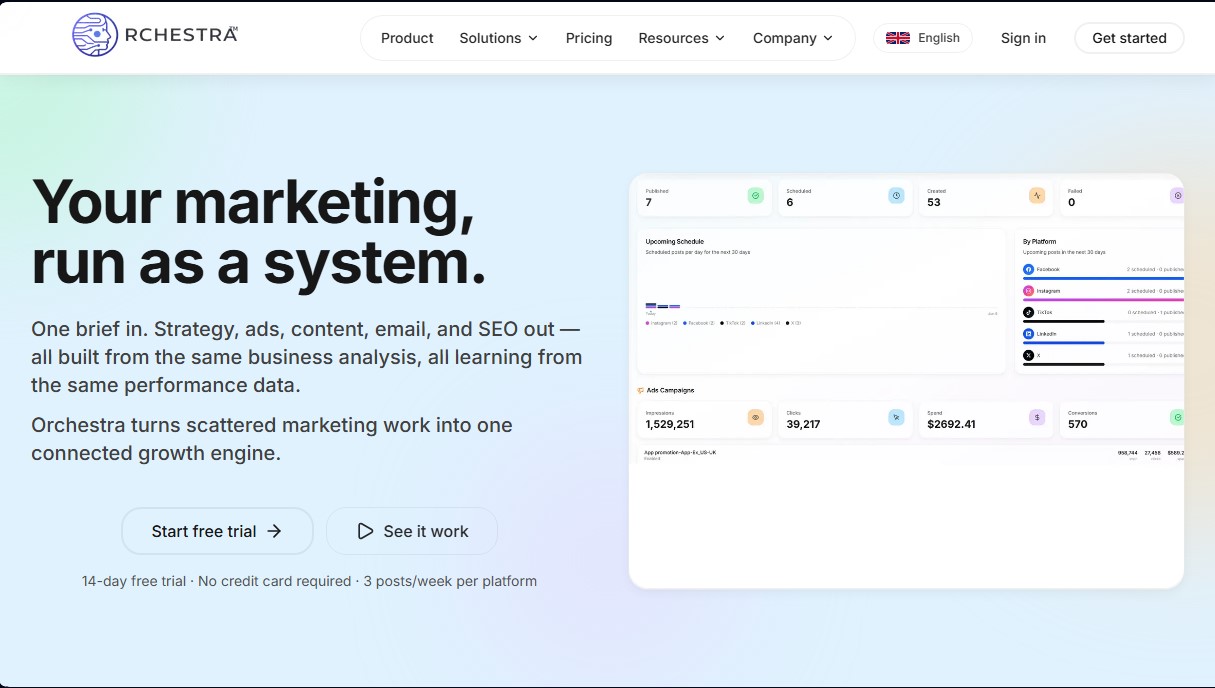Click the LinkedIn platform icon
Image resolution: width=1215 pixels, height=688 pixels.
click(x=1028, y=334)
